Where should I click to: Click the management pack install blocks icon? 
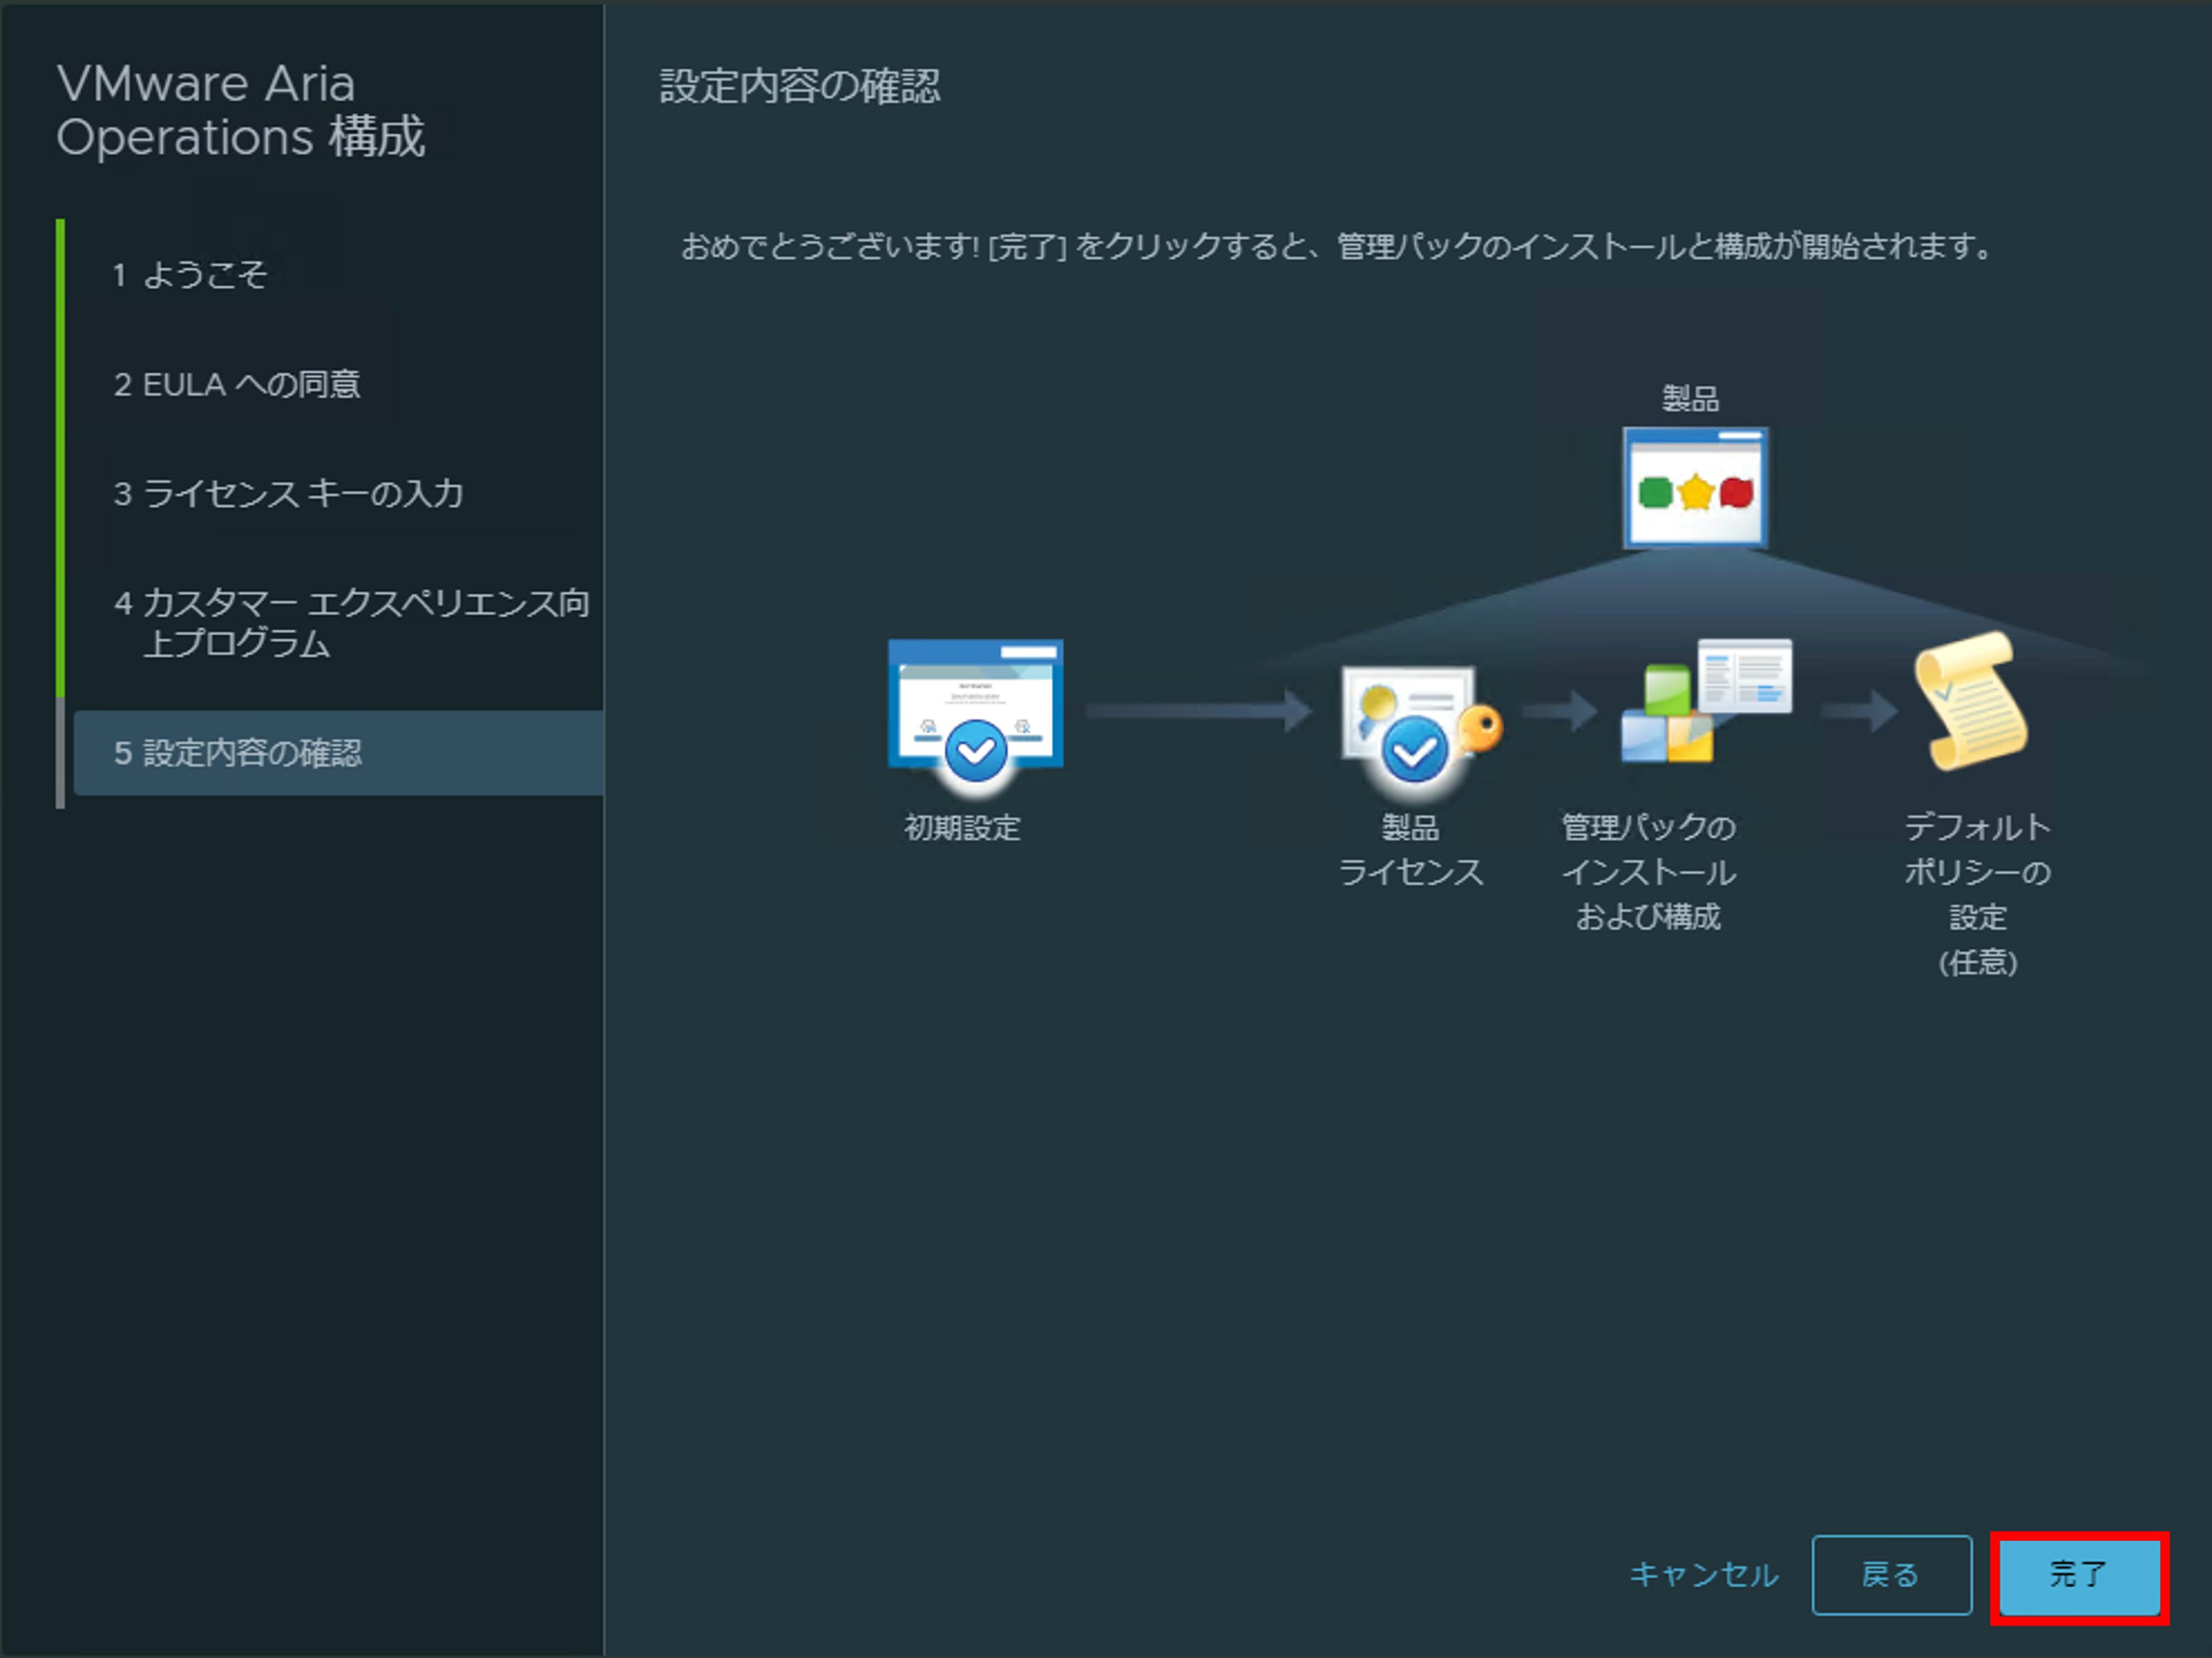tap(1706, 701)
